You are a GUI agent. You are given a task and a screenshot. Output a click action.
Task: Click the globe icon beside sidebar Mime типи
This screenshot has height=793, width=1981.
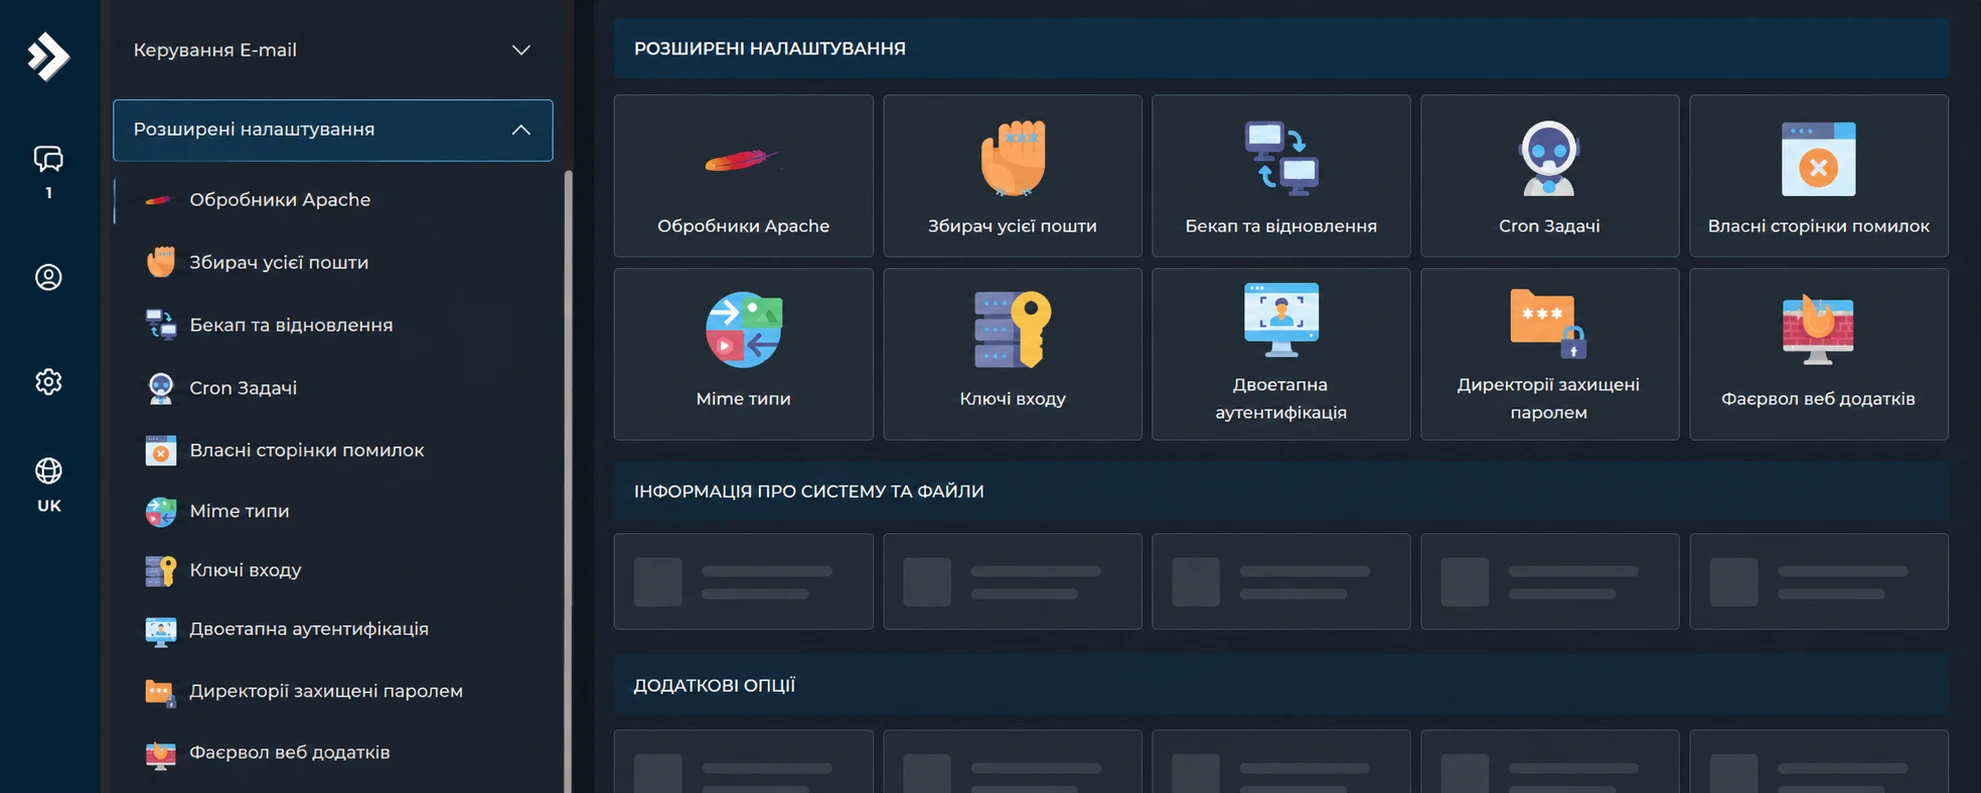[160, 511]
